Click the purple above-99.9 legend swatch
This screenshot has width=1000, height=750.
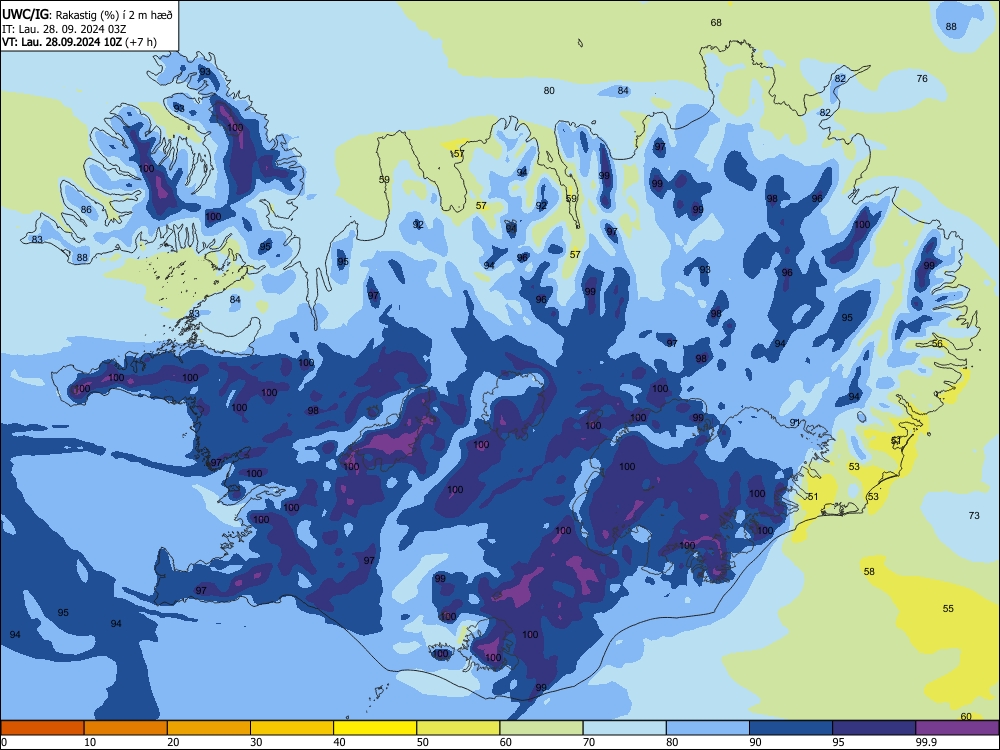957,728
